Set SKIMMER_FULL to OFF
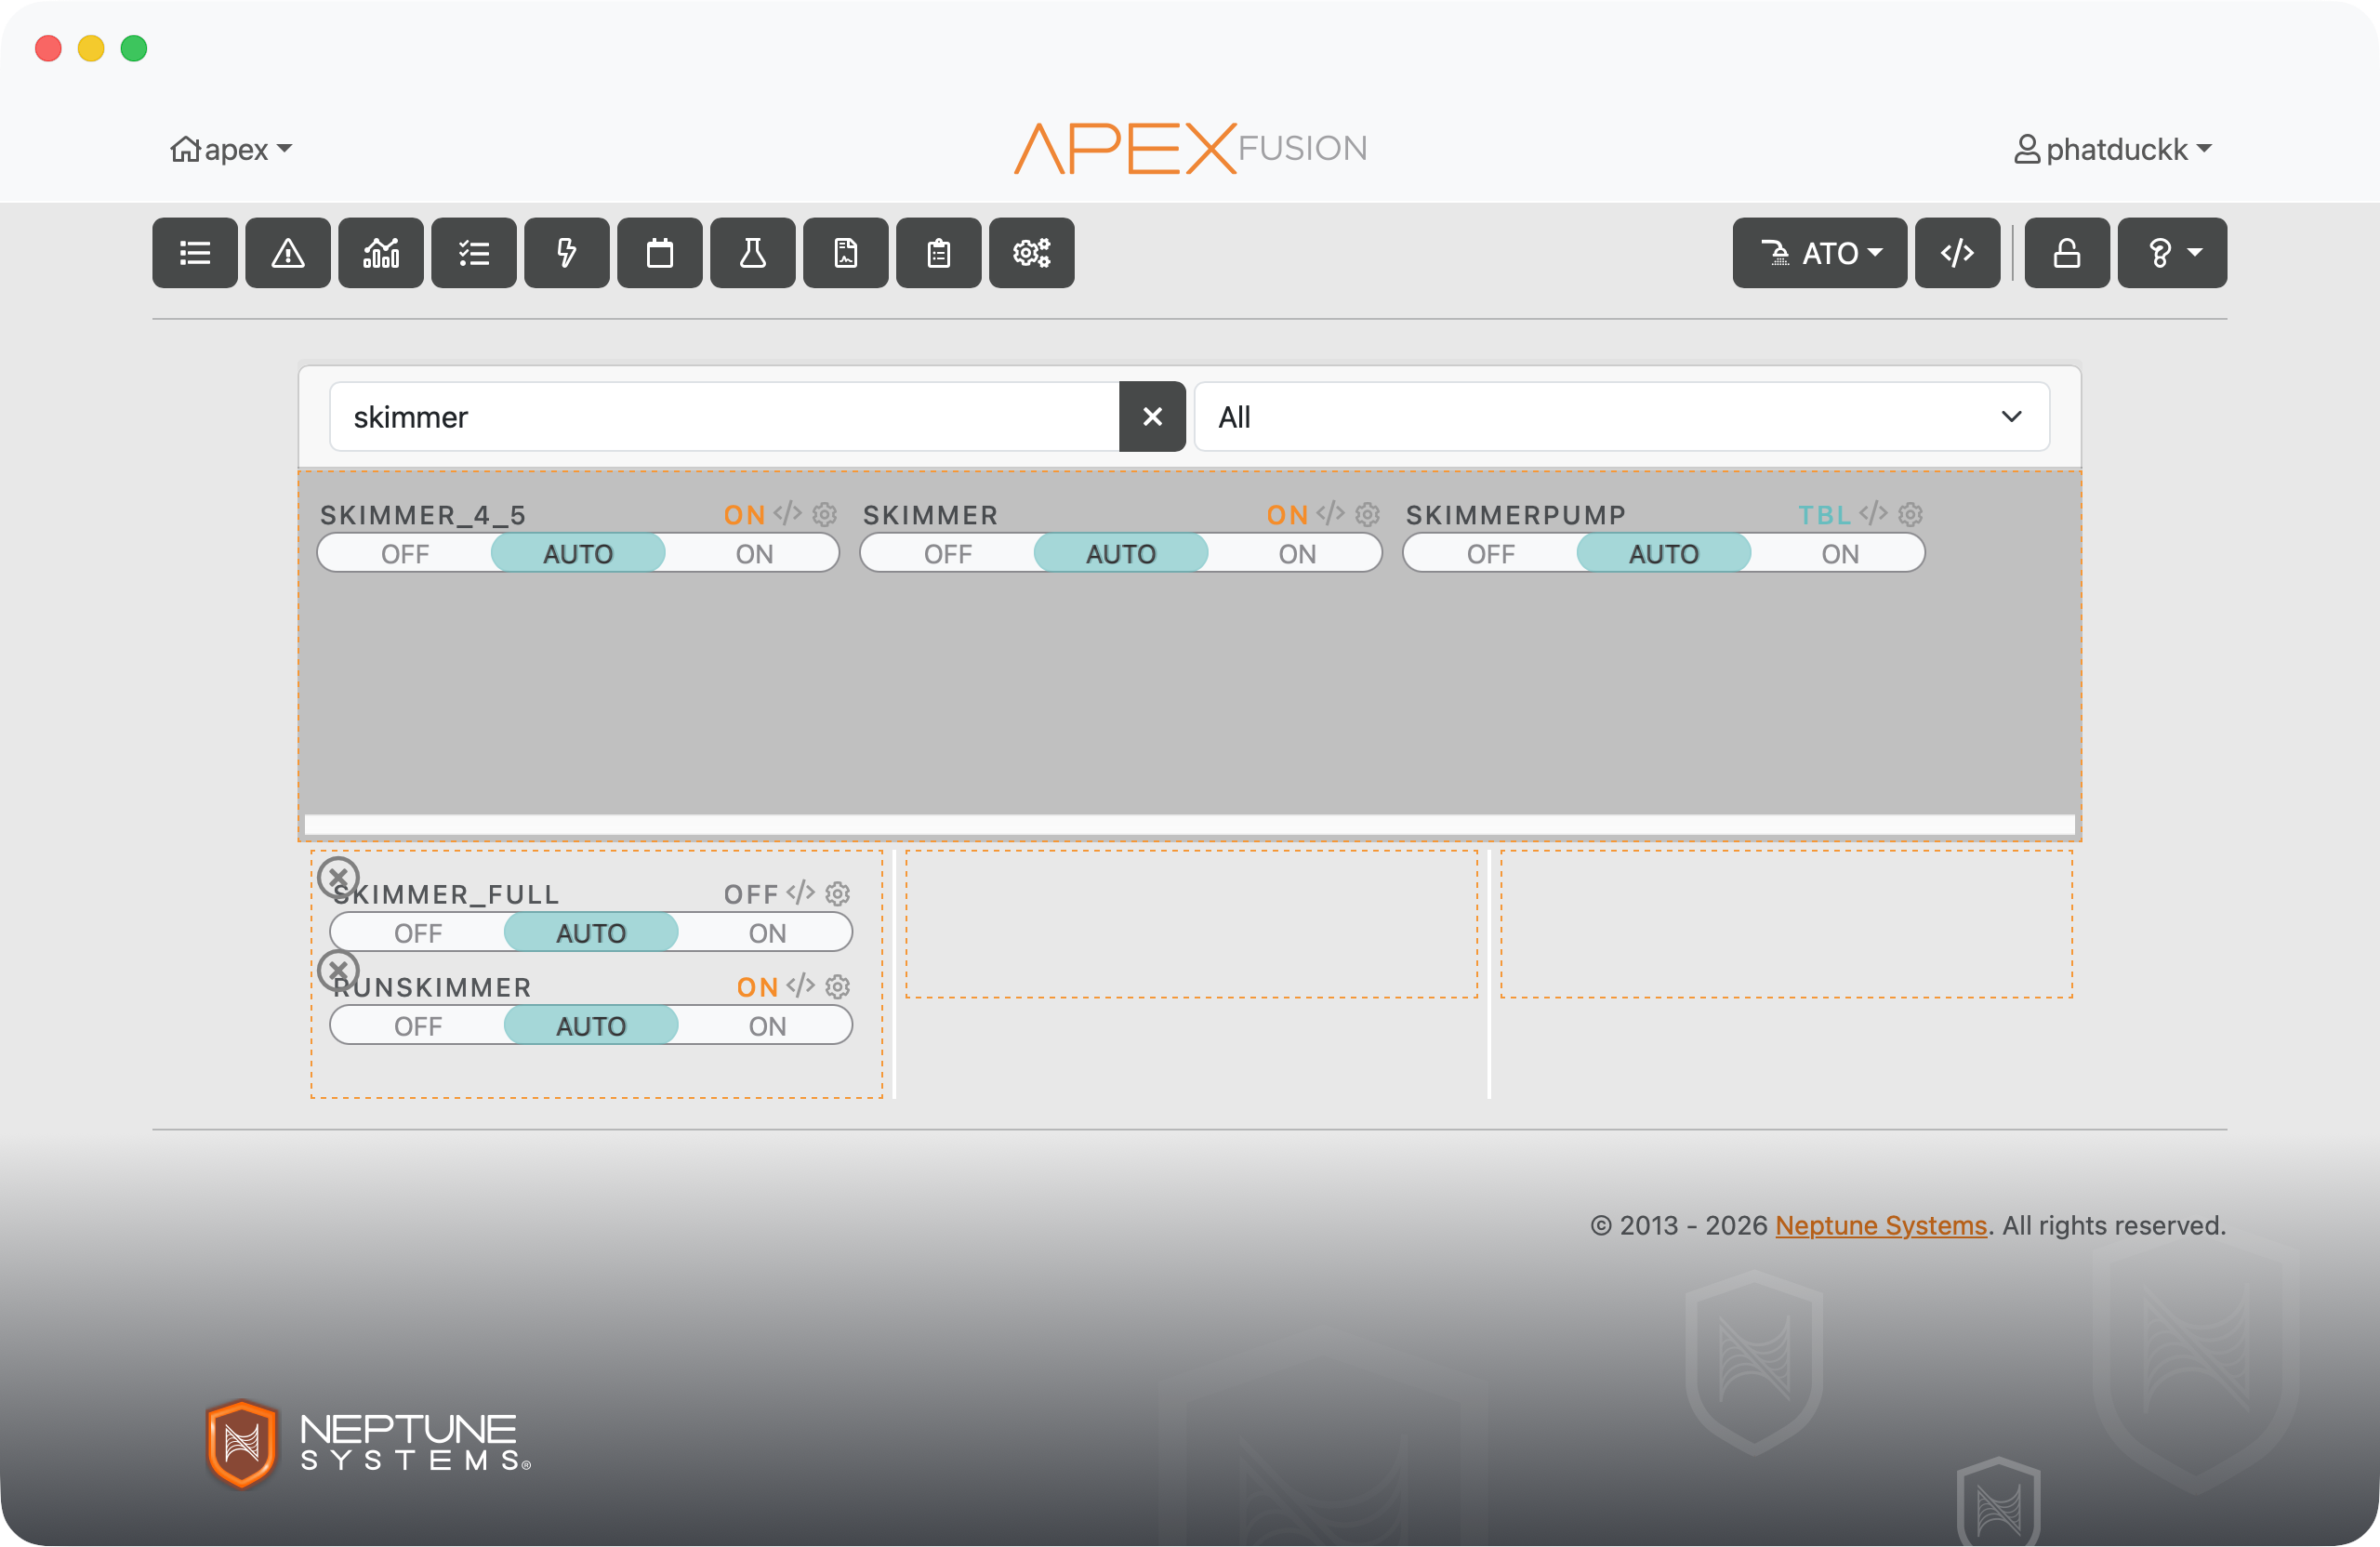Screen dimensions: 2380x1547 (417, 933)
